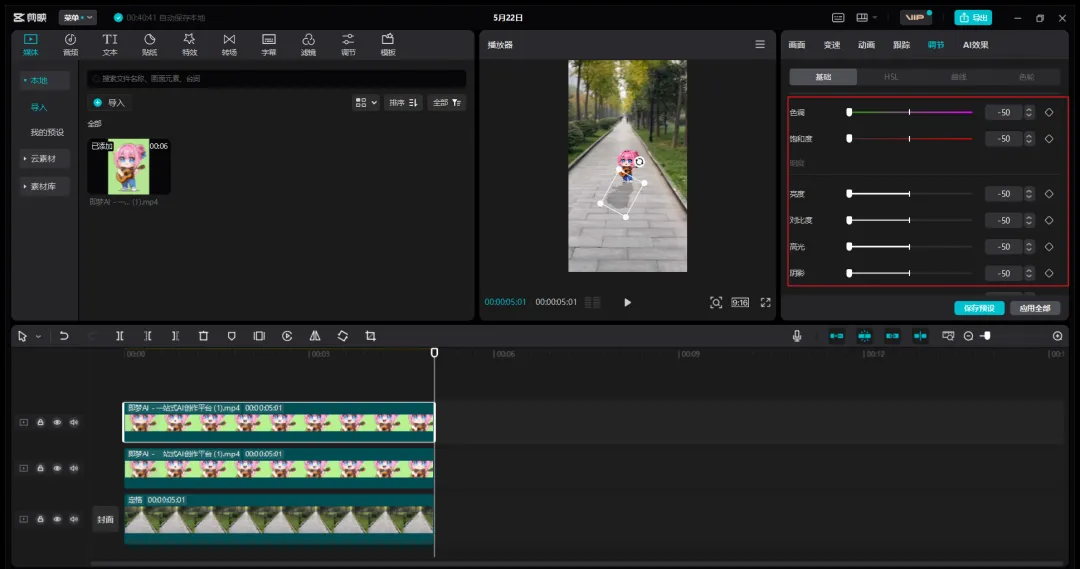Switch to the 动画 animation tab
The width and height of the screenshot is (1080, 569).
point(866,45)
